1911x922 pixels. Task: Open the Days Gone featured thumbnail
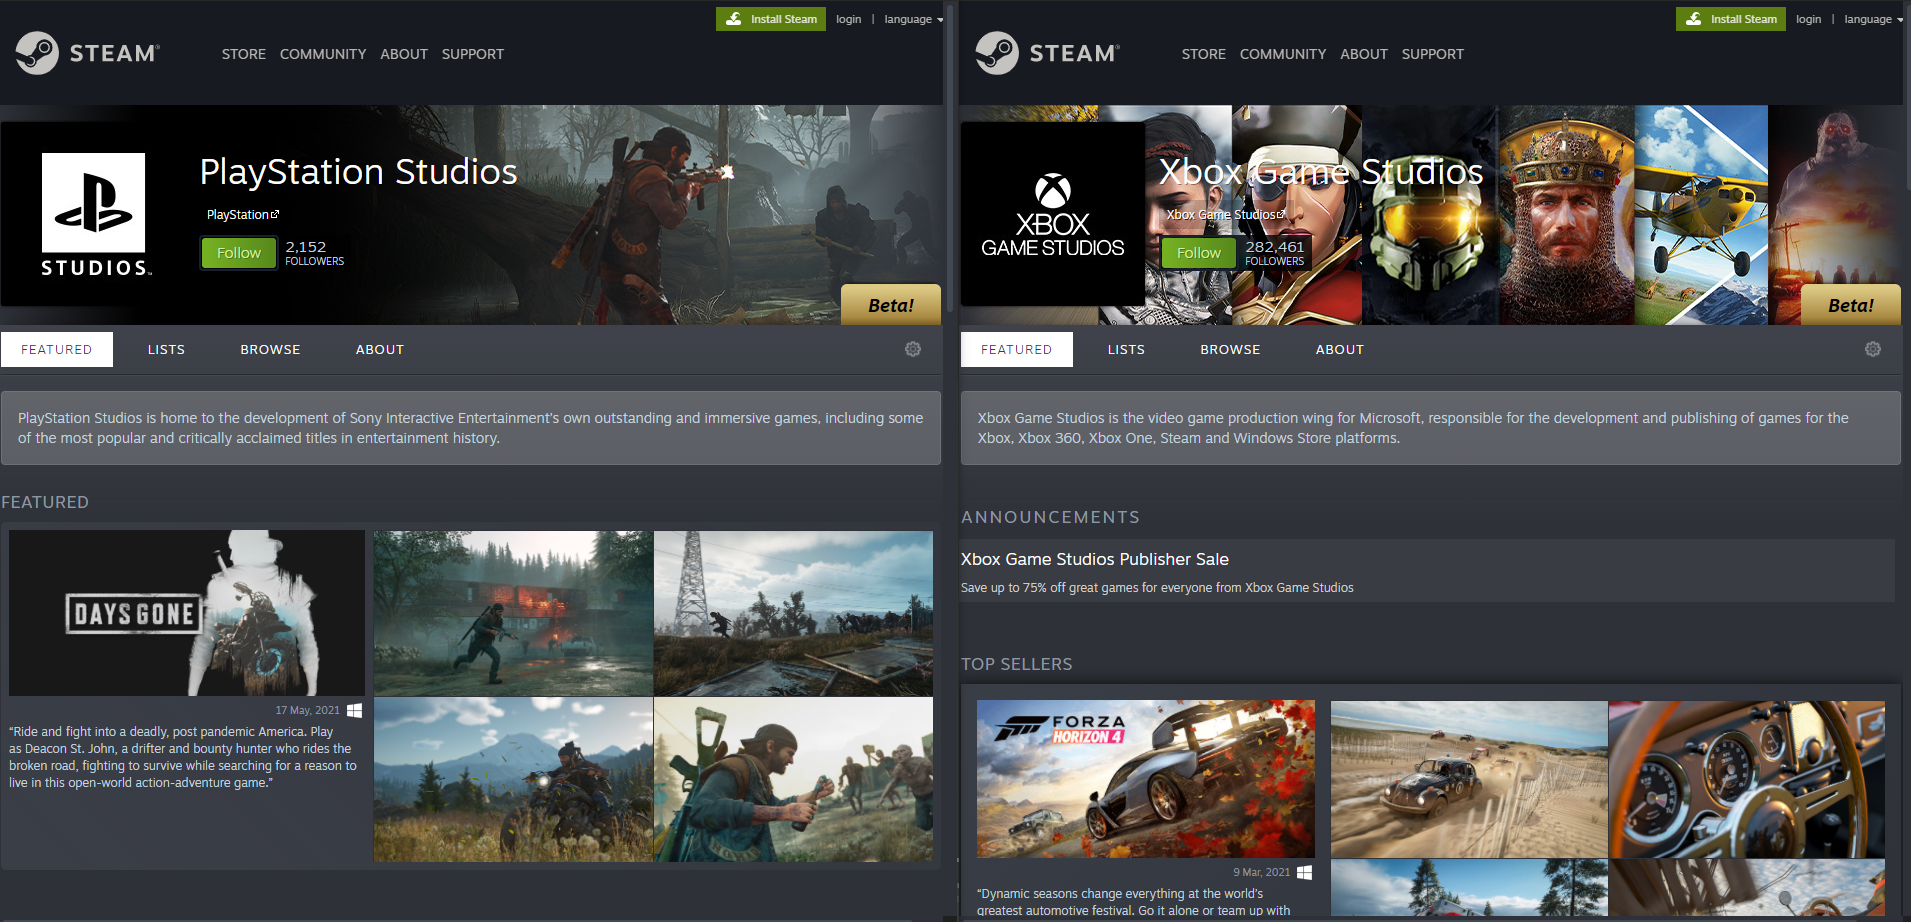(x=186, y=613)
